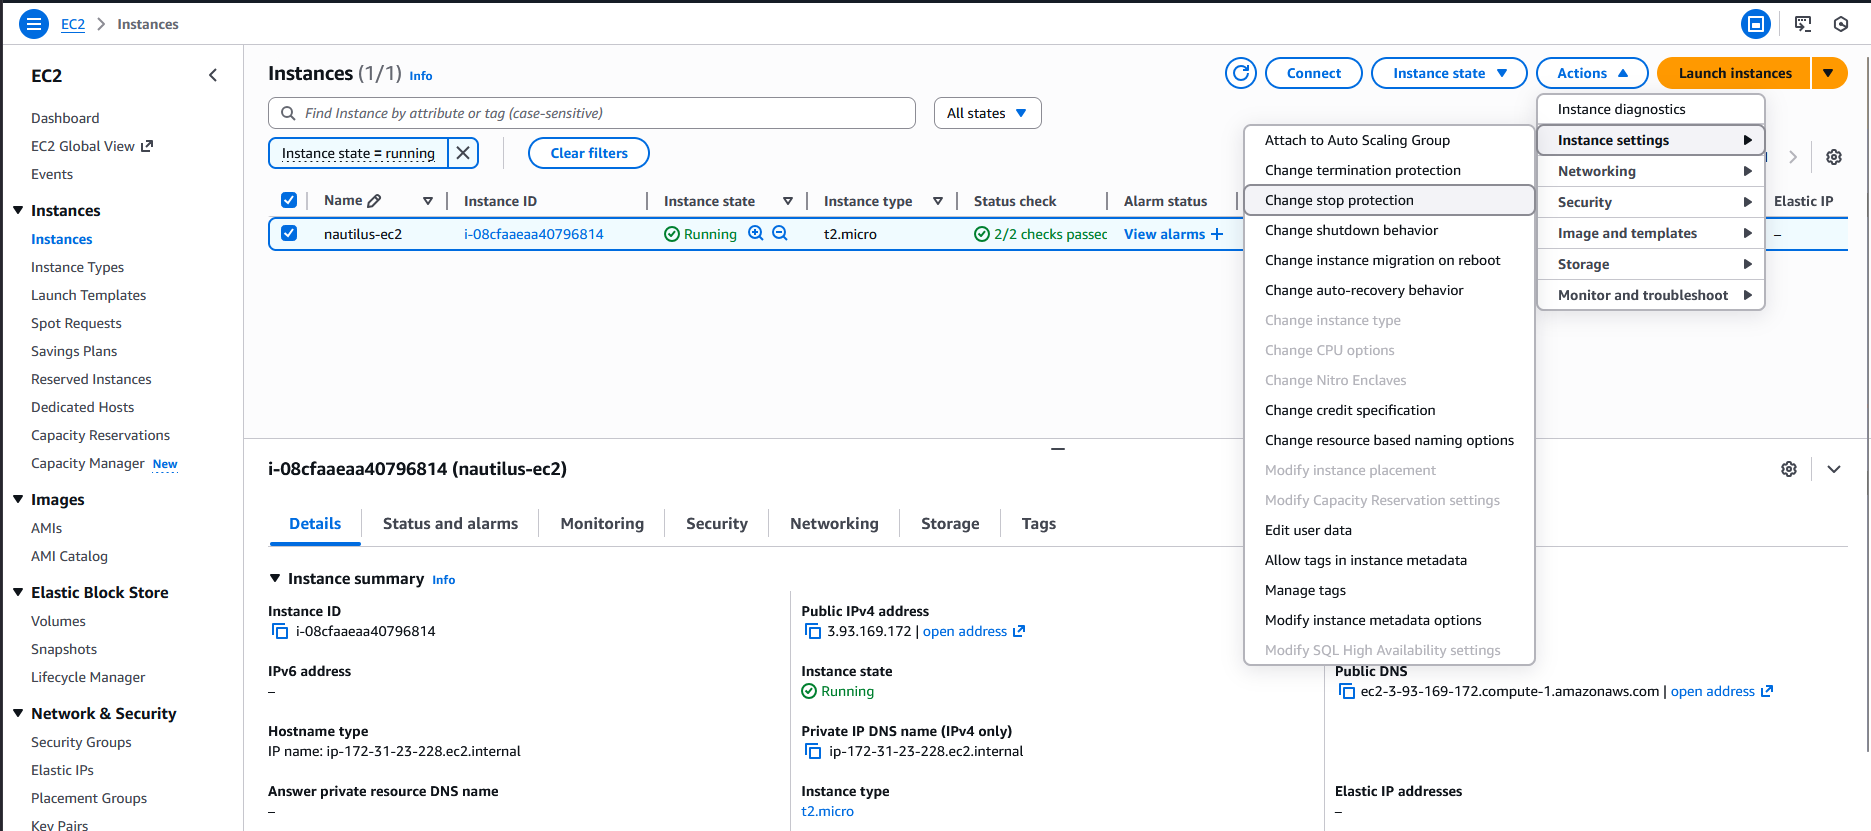Open the Instance state dropdown button

pyautogui.click(x=1449, y=73)
